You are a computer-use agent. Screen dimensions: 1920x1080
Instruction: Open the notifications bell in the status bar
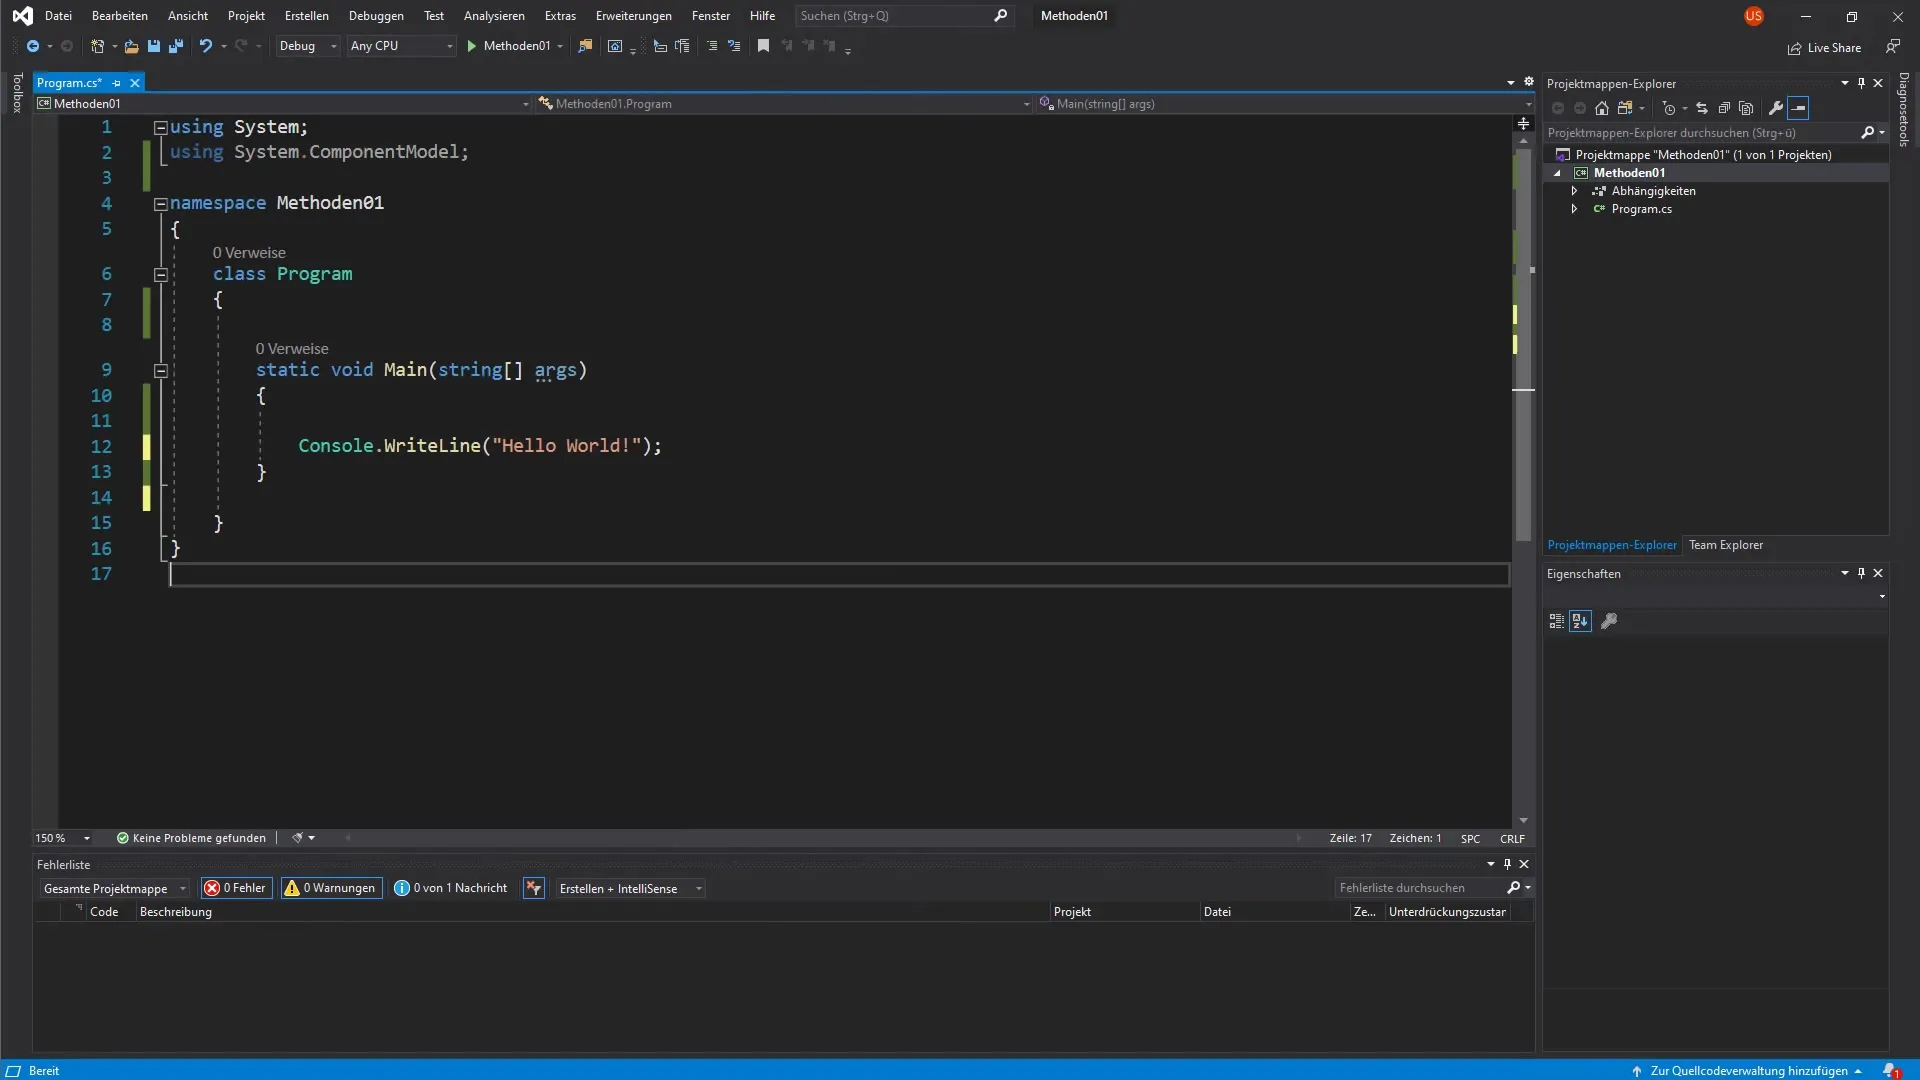tap(1891, 1070)
